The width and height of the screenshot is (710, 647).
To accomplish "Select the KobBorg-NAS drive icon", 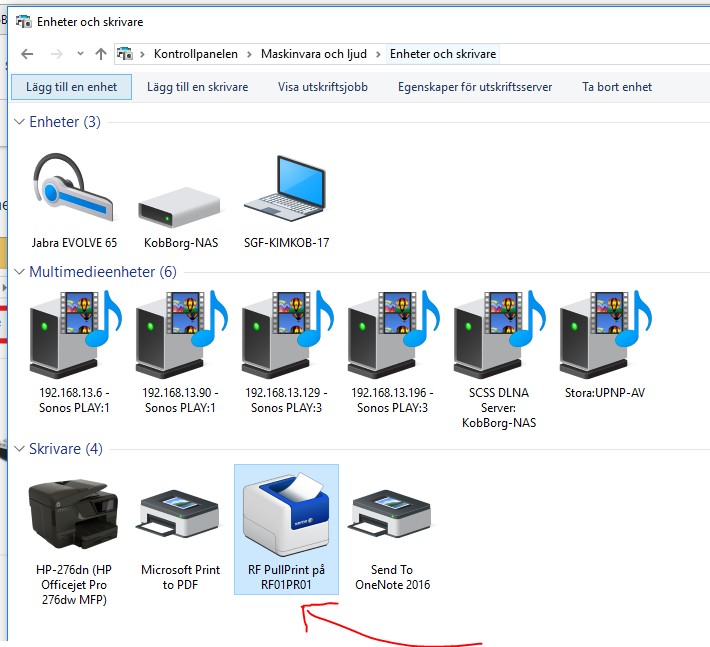I will (x=180, y=207).
